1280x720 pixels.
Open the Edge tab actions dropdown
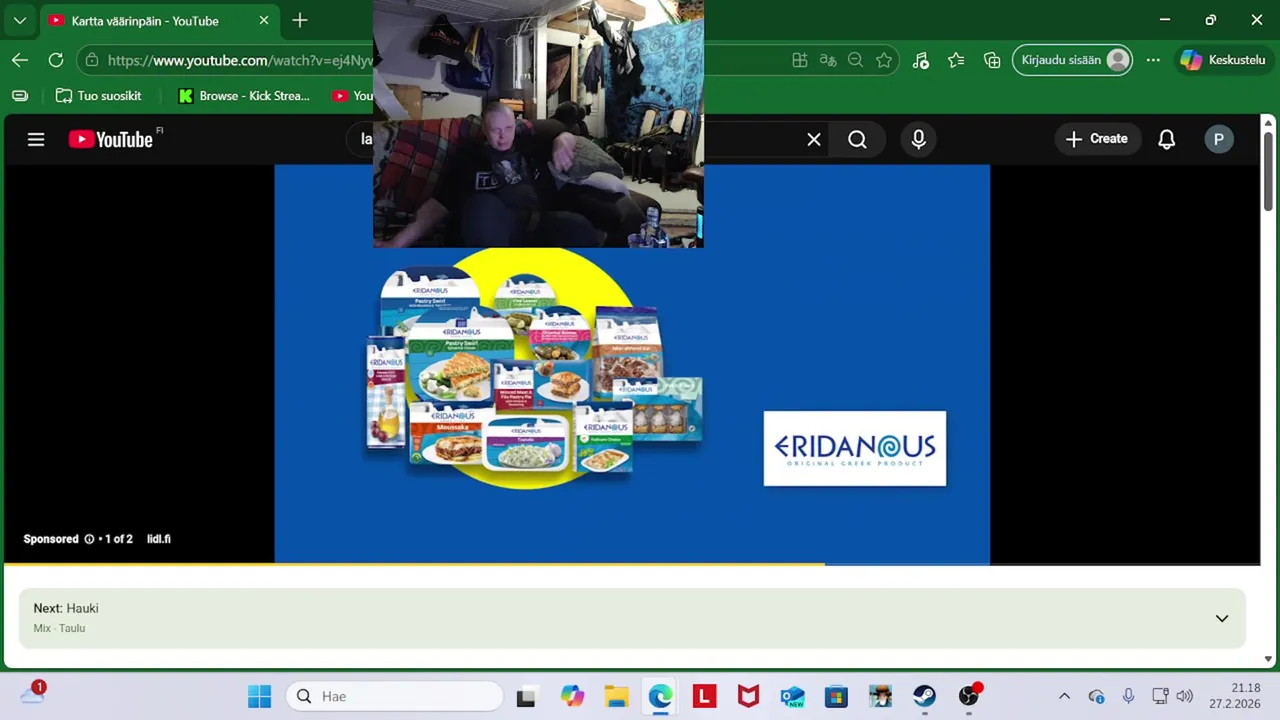pos(19,20)
